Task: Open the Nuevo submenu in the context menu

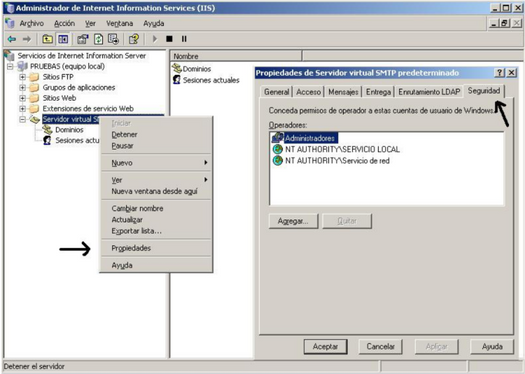Action: 157,163
